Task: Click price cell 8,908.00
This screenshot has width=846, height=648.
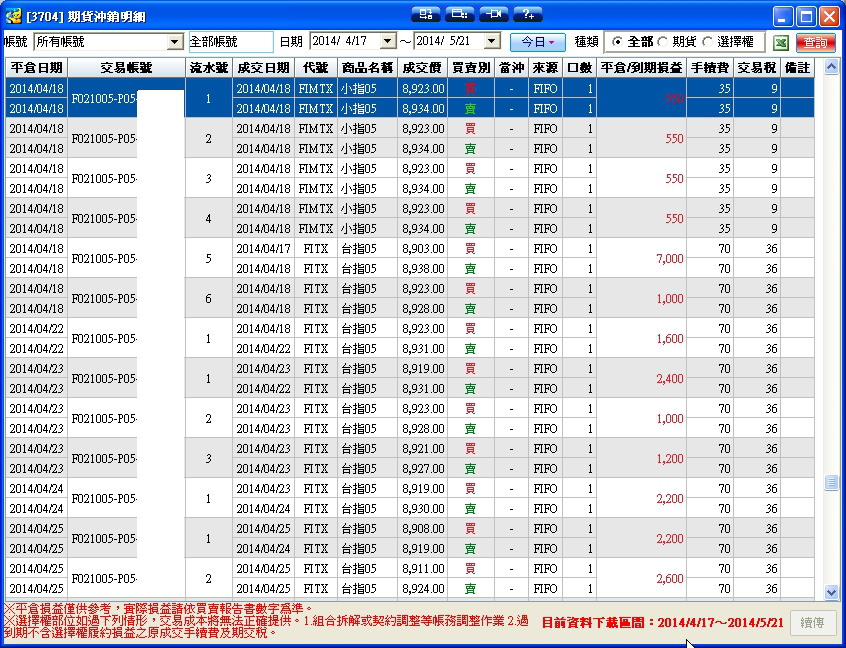Action: (x=422, y=529)
